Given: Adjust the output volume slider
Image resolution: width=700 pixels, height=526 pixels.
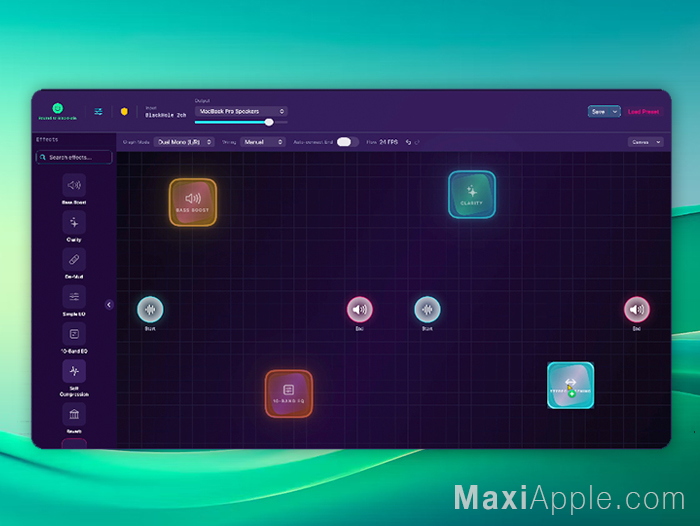Looking at the screenshot, I should tap(241, 122).
